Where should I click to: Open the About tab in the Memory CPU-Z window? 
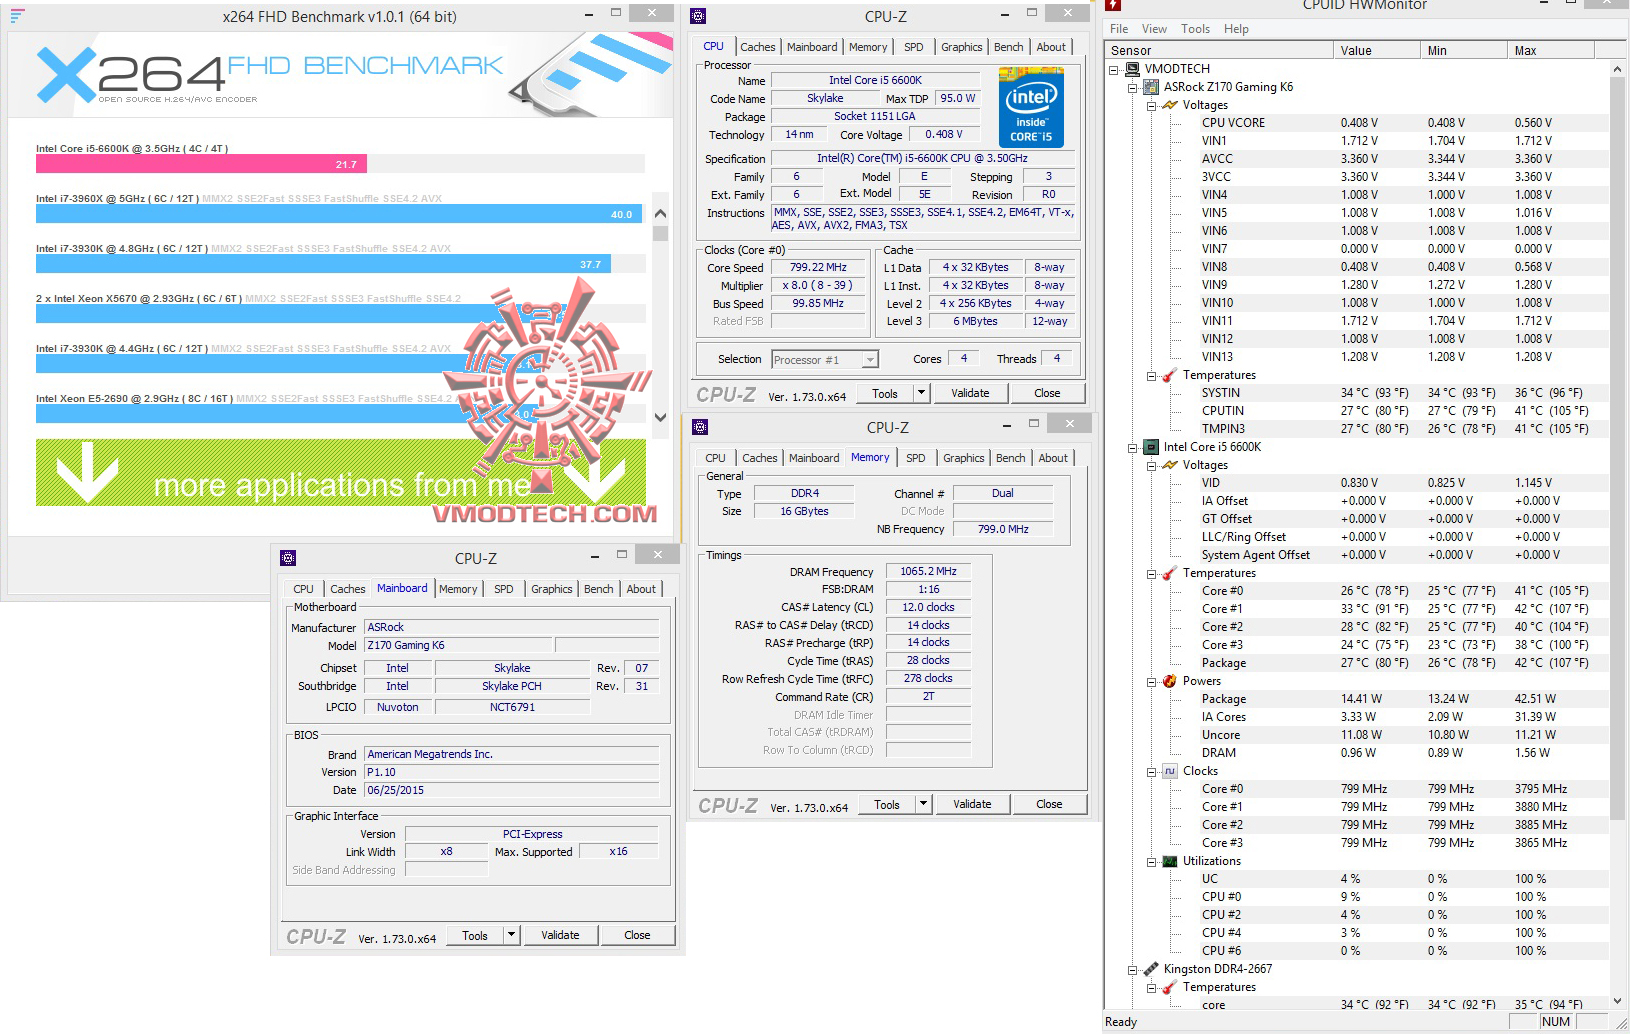pos(1053,458)
